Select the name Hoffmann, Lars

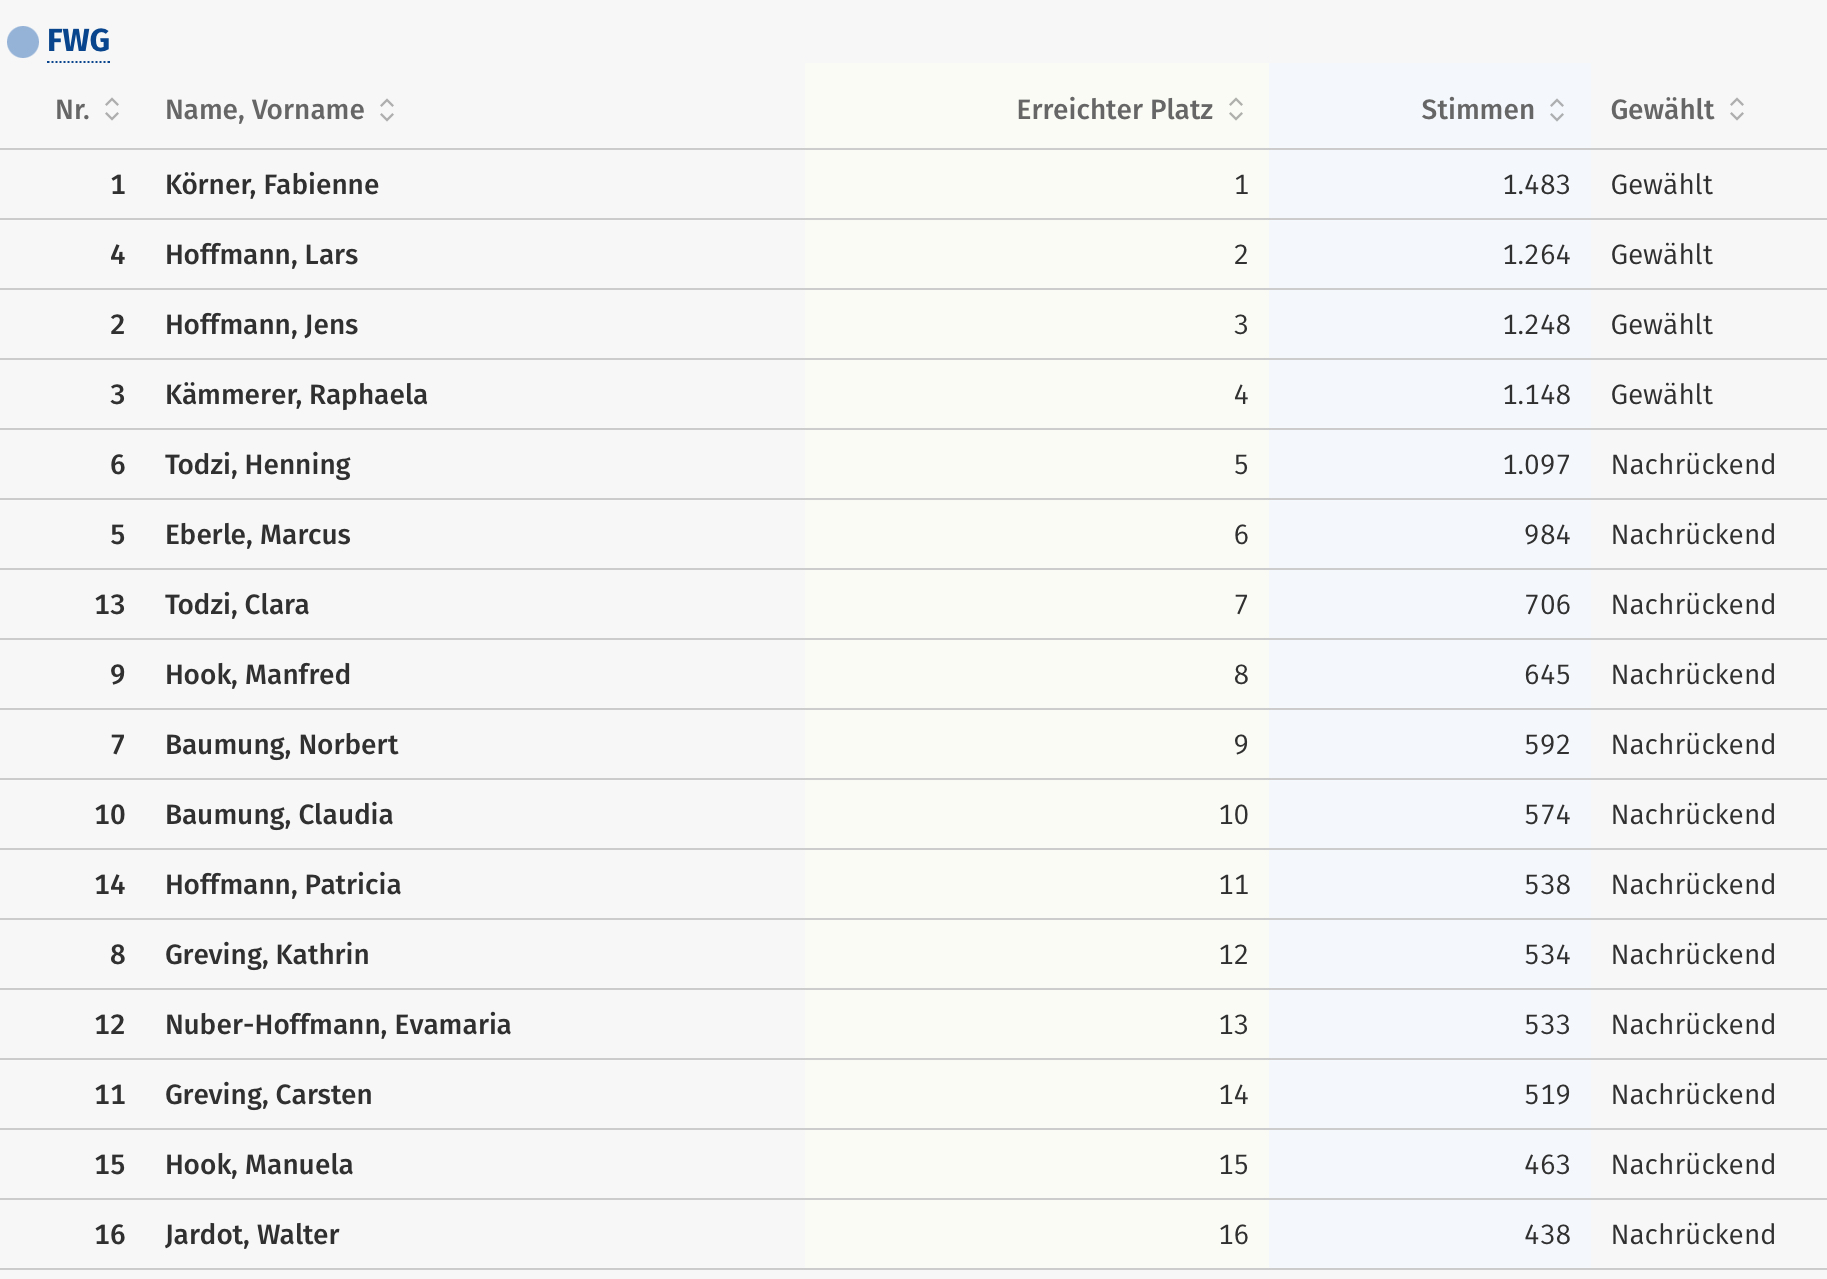coord(261,255)
